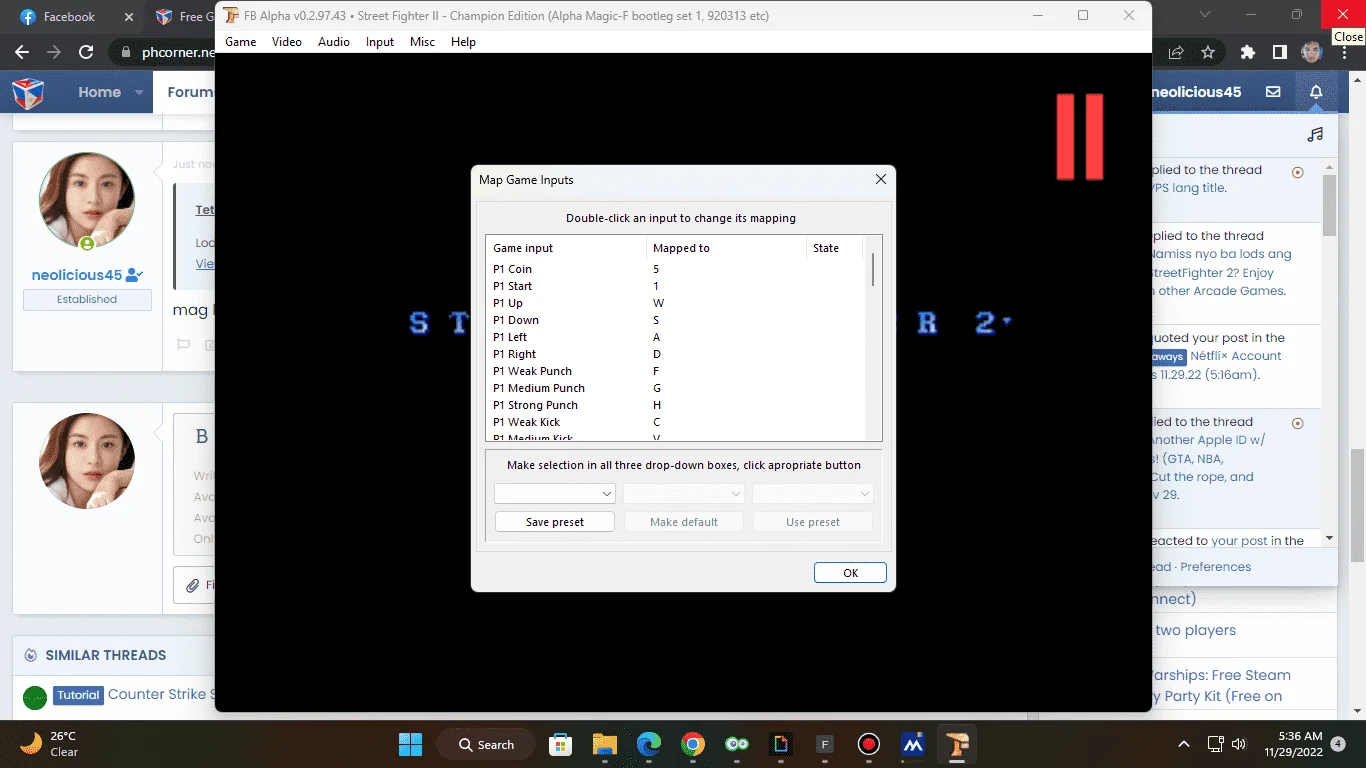
Task: Open the Windows Start menu
Action: pyautogui.click(x=410, y=744)
